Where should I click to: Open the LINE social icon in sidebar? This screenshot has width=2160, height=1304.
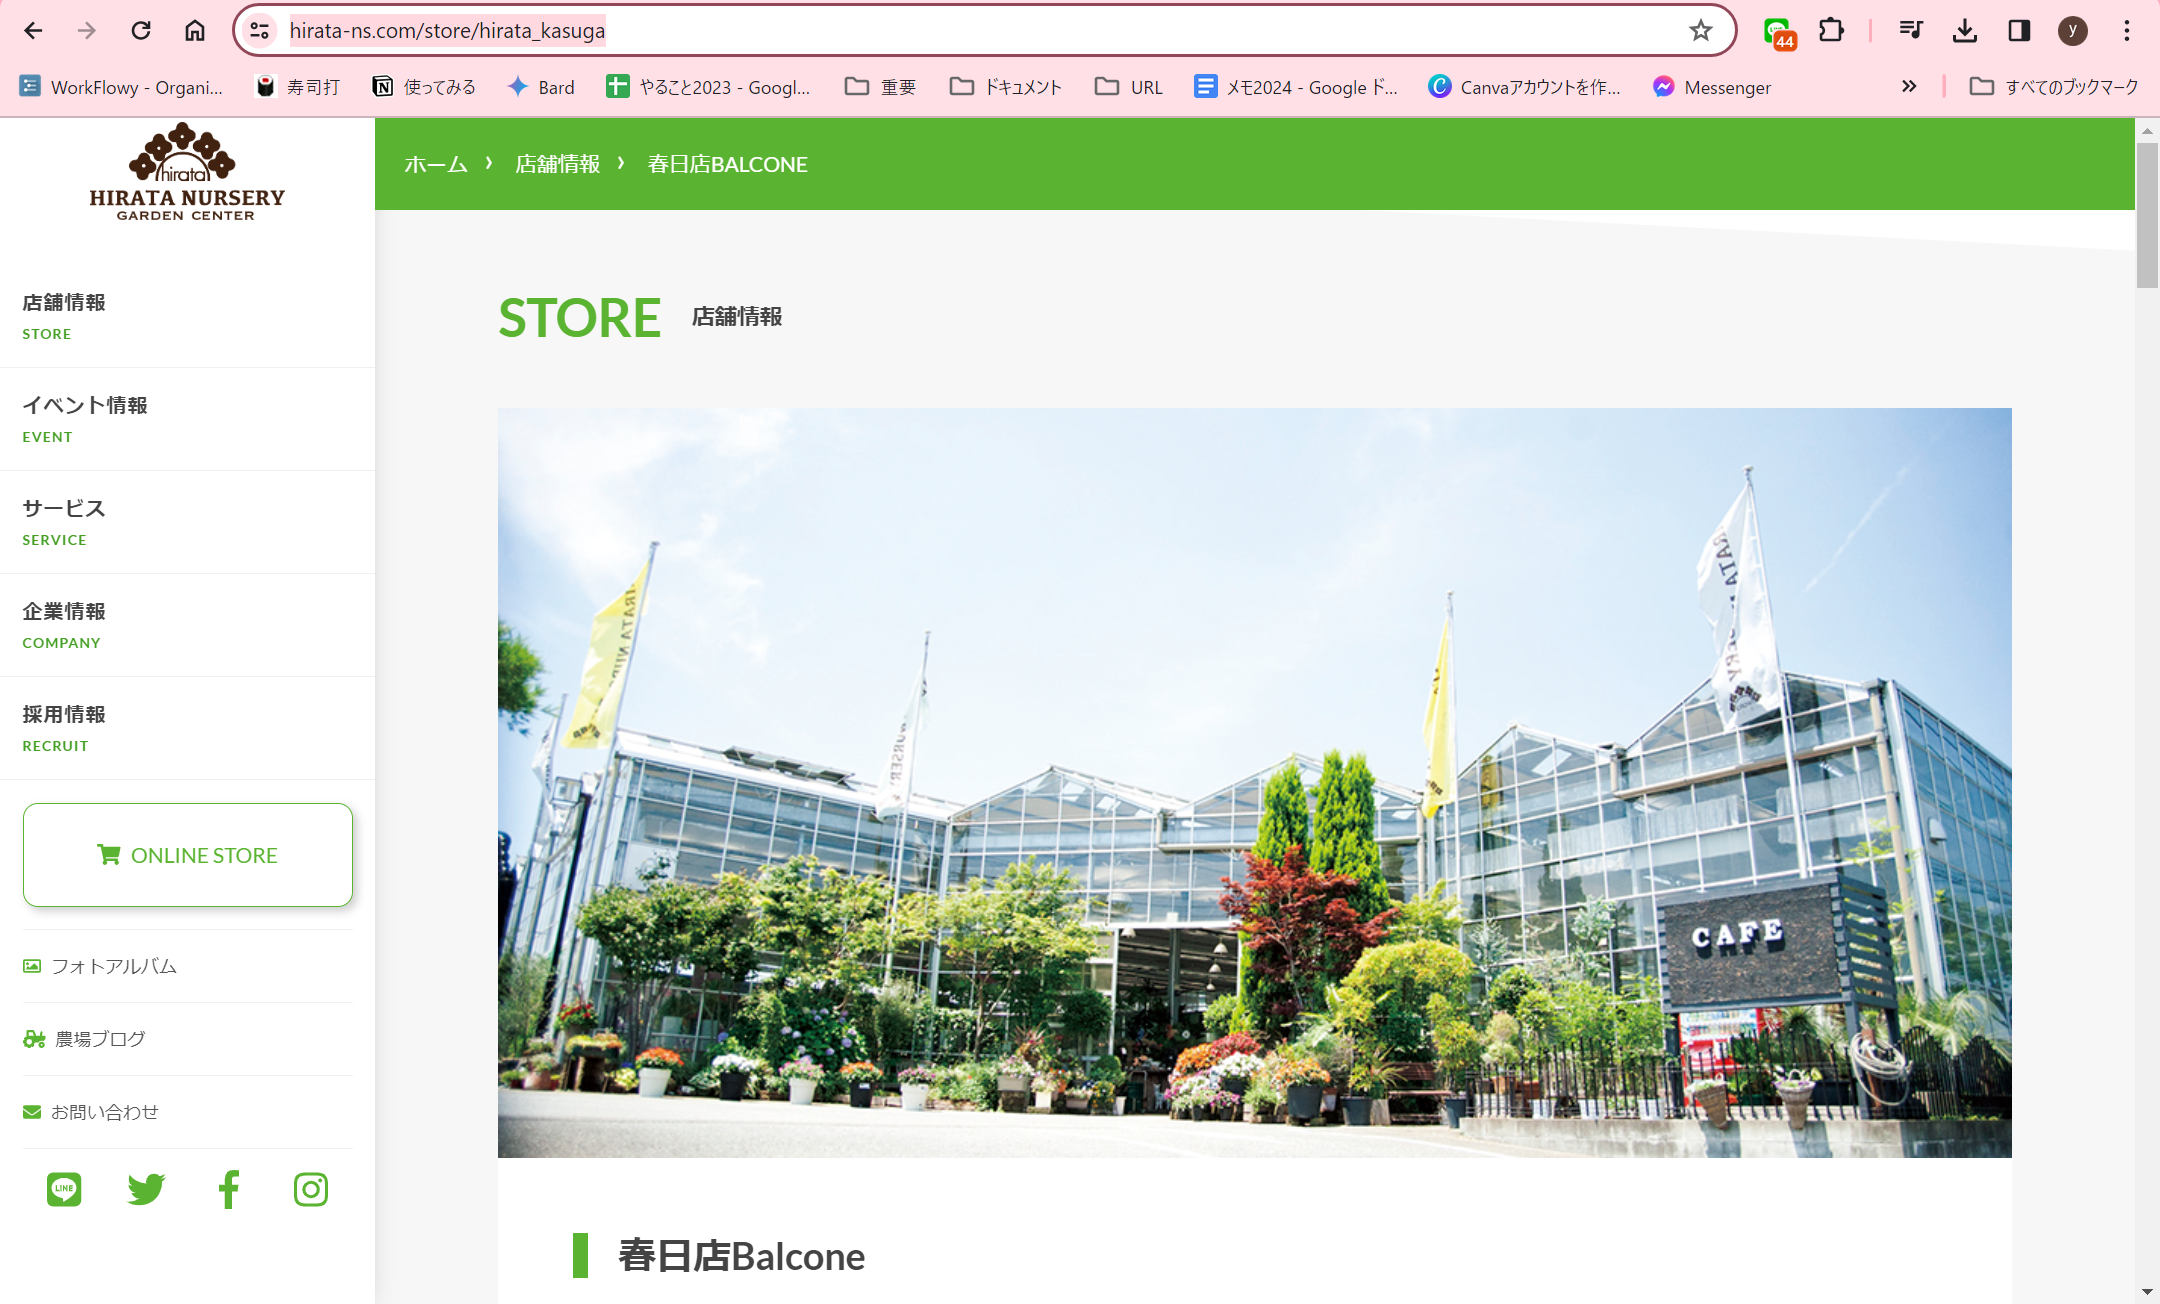tap(64, 1189)
